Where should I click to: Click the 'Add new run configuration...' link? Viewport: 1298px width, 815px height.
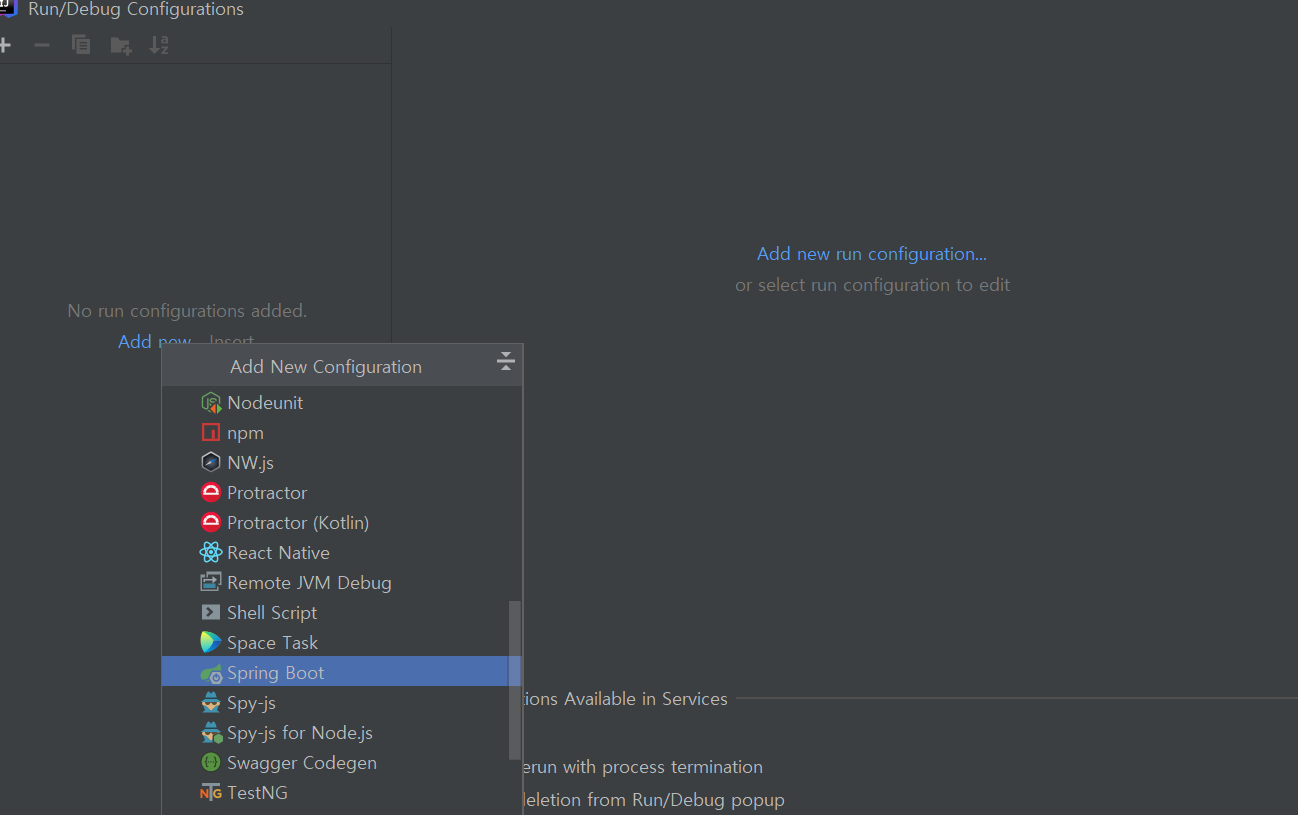tap(872, 254)
